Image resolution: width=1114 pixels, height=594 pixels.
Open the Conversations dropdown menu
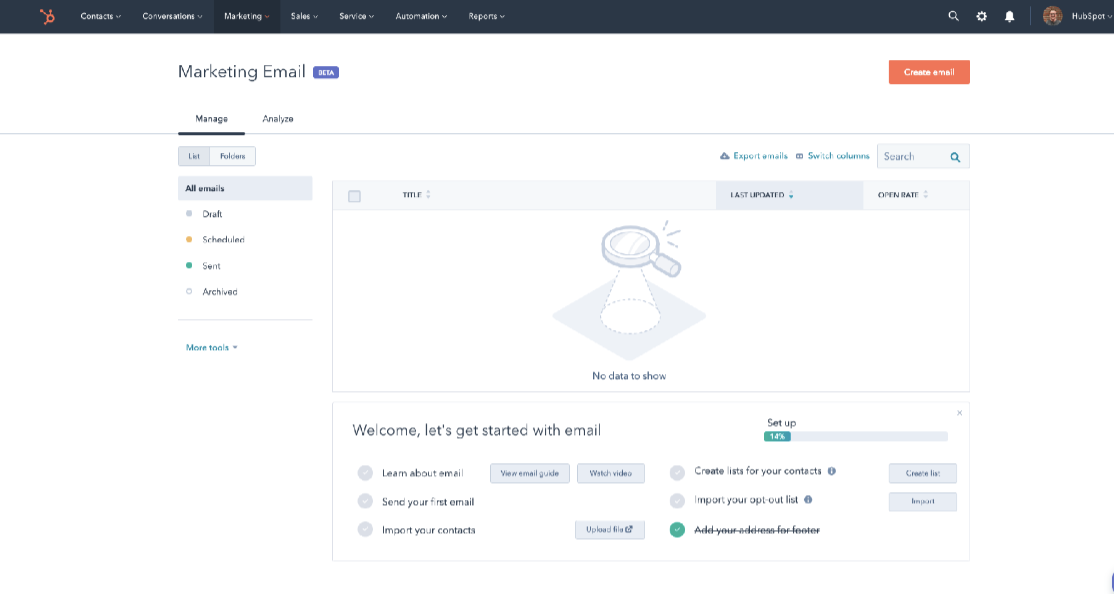172,16
